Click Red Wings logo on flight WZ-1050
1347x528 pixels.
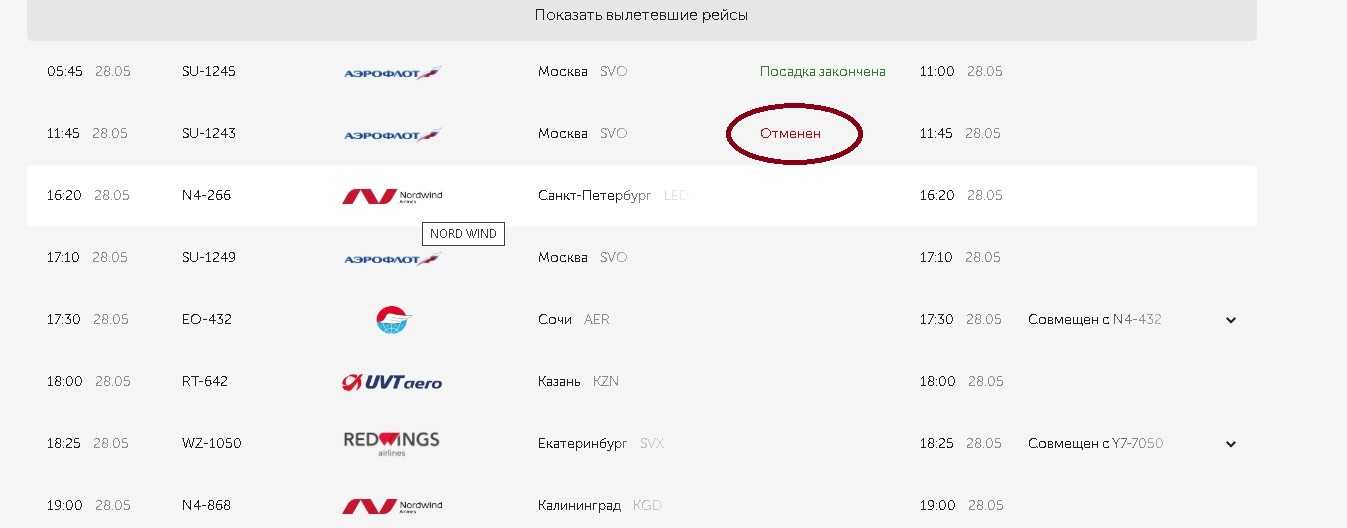[392, 443]
